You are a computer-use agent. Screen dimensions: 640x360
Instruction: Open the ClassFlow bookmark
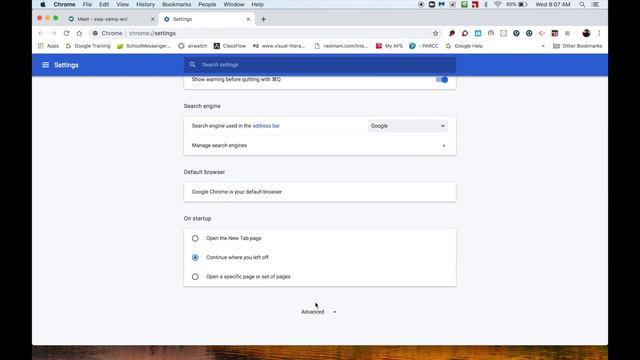[230, 46]
